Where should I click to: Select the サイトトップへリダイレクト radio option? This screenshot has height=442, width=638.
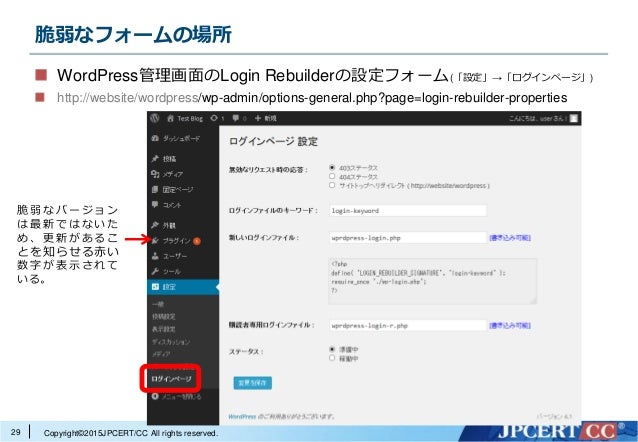coord(332,185)
